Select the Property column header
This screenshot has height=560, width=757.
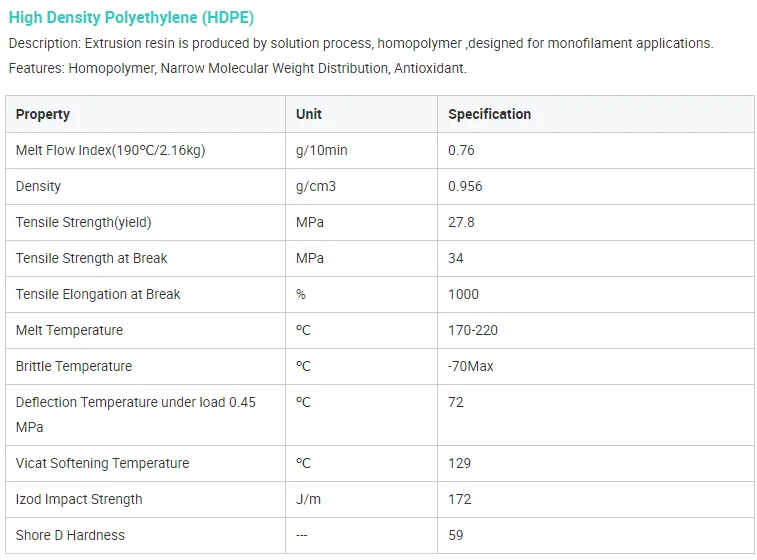point(43,114)
